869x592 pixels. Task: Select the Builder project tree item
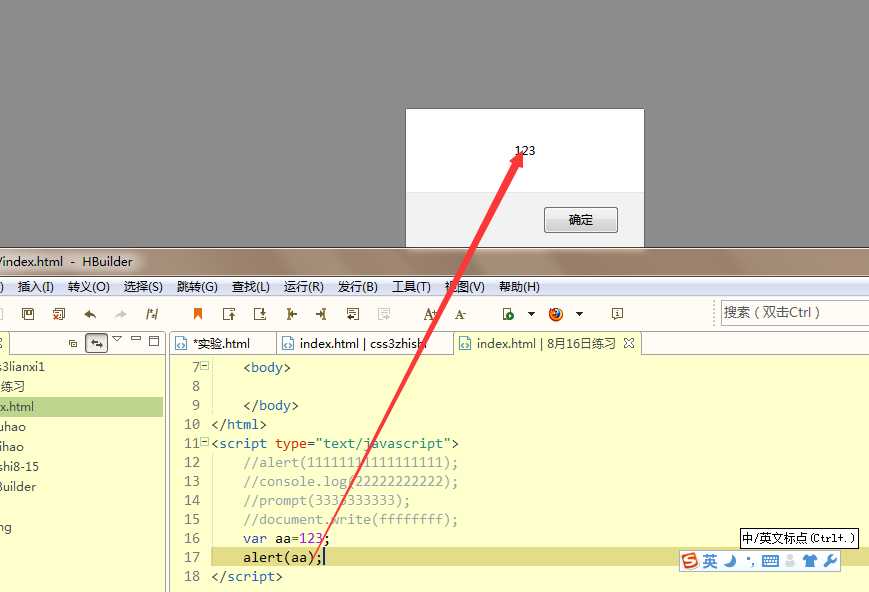tap(18, 487)
